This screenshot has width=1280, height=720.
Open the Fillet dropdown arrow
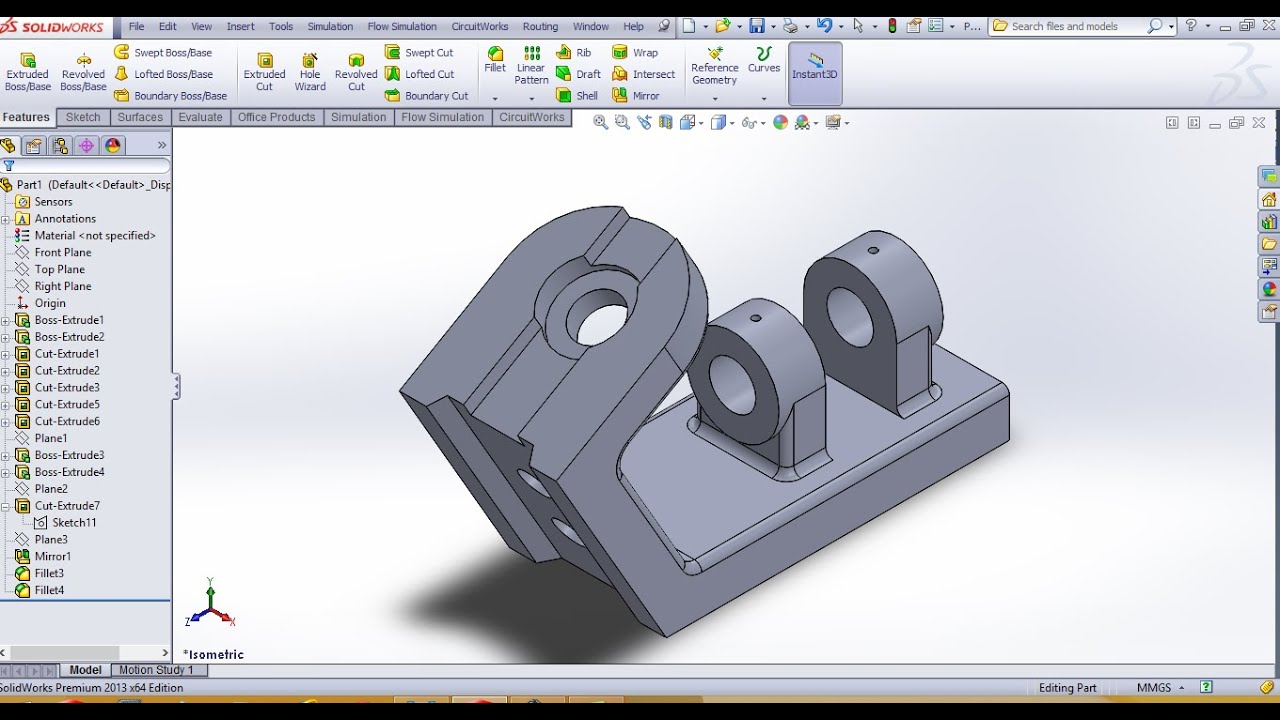tap(495, 99)
